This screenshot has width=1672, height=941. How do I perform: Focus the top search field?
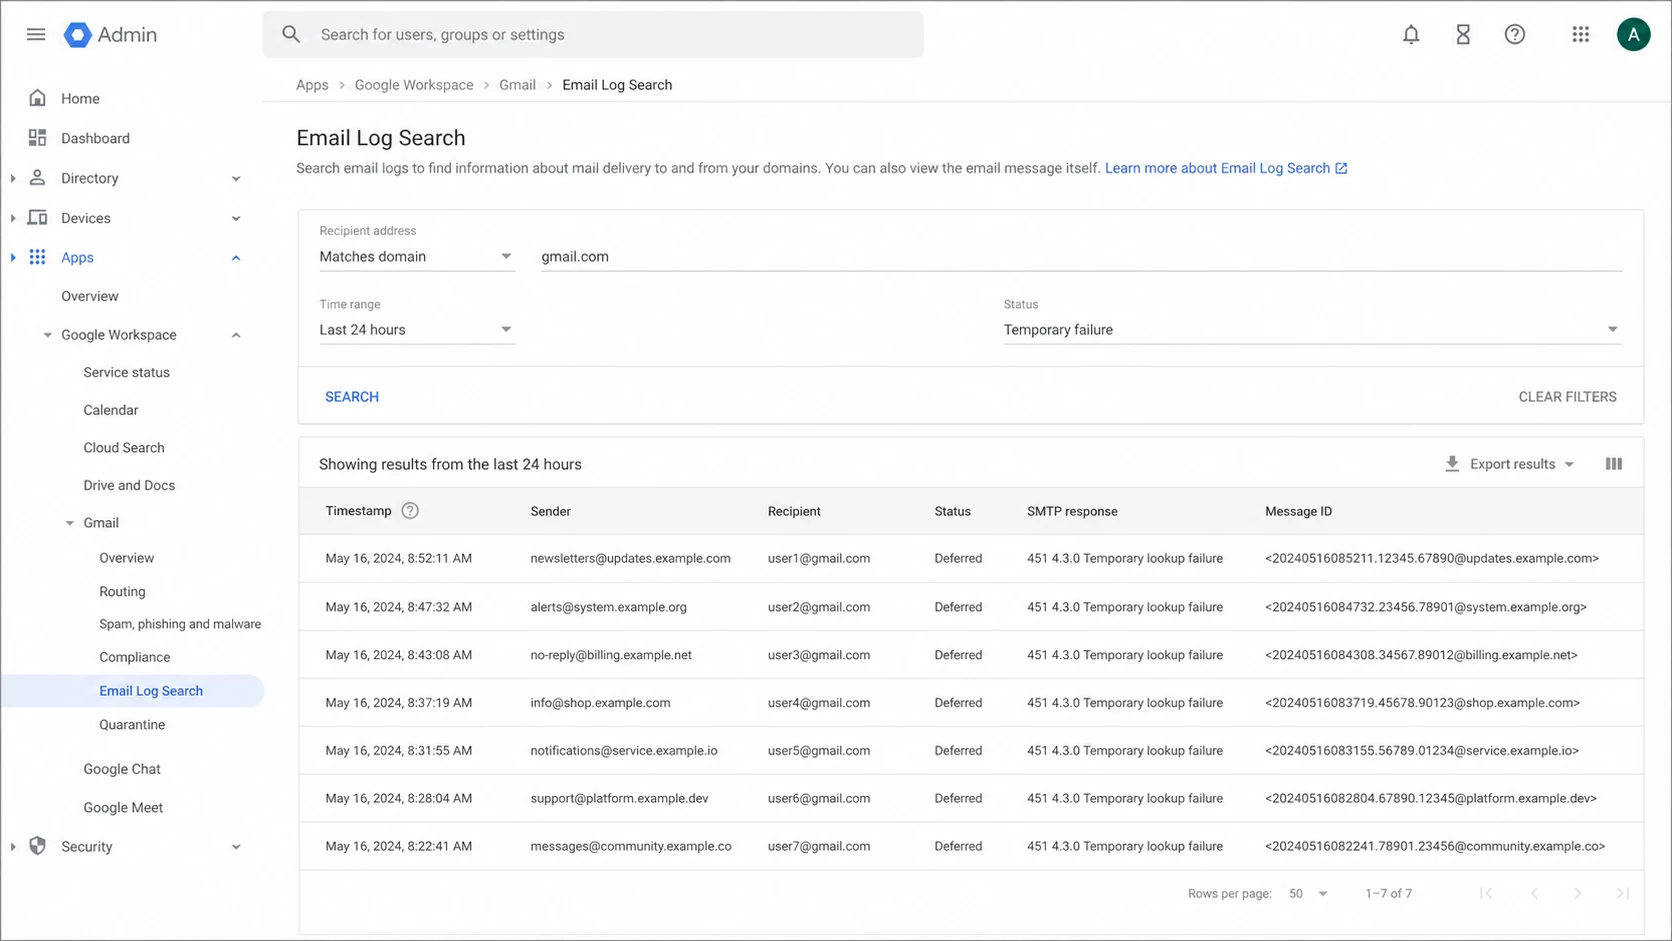click(x=593, y=34)
